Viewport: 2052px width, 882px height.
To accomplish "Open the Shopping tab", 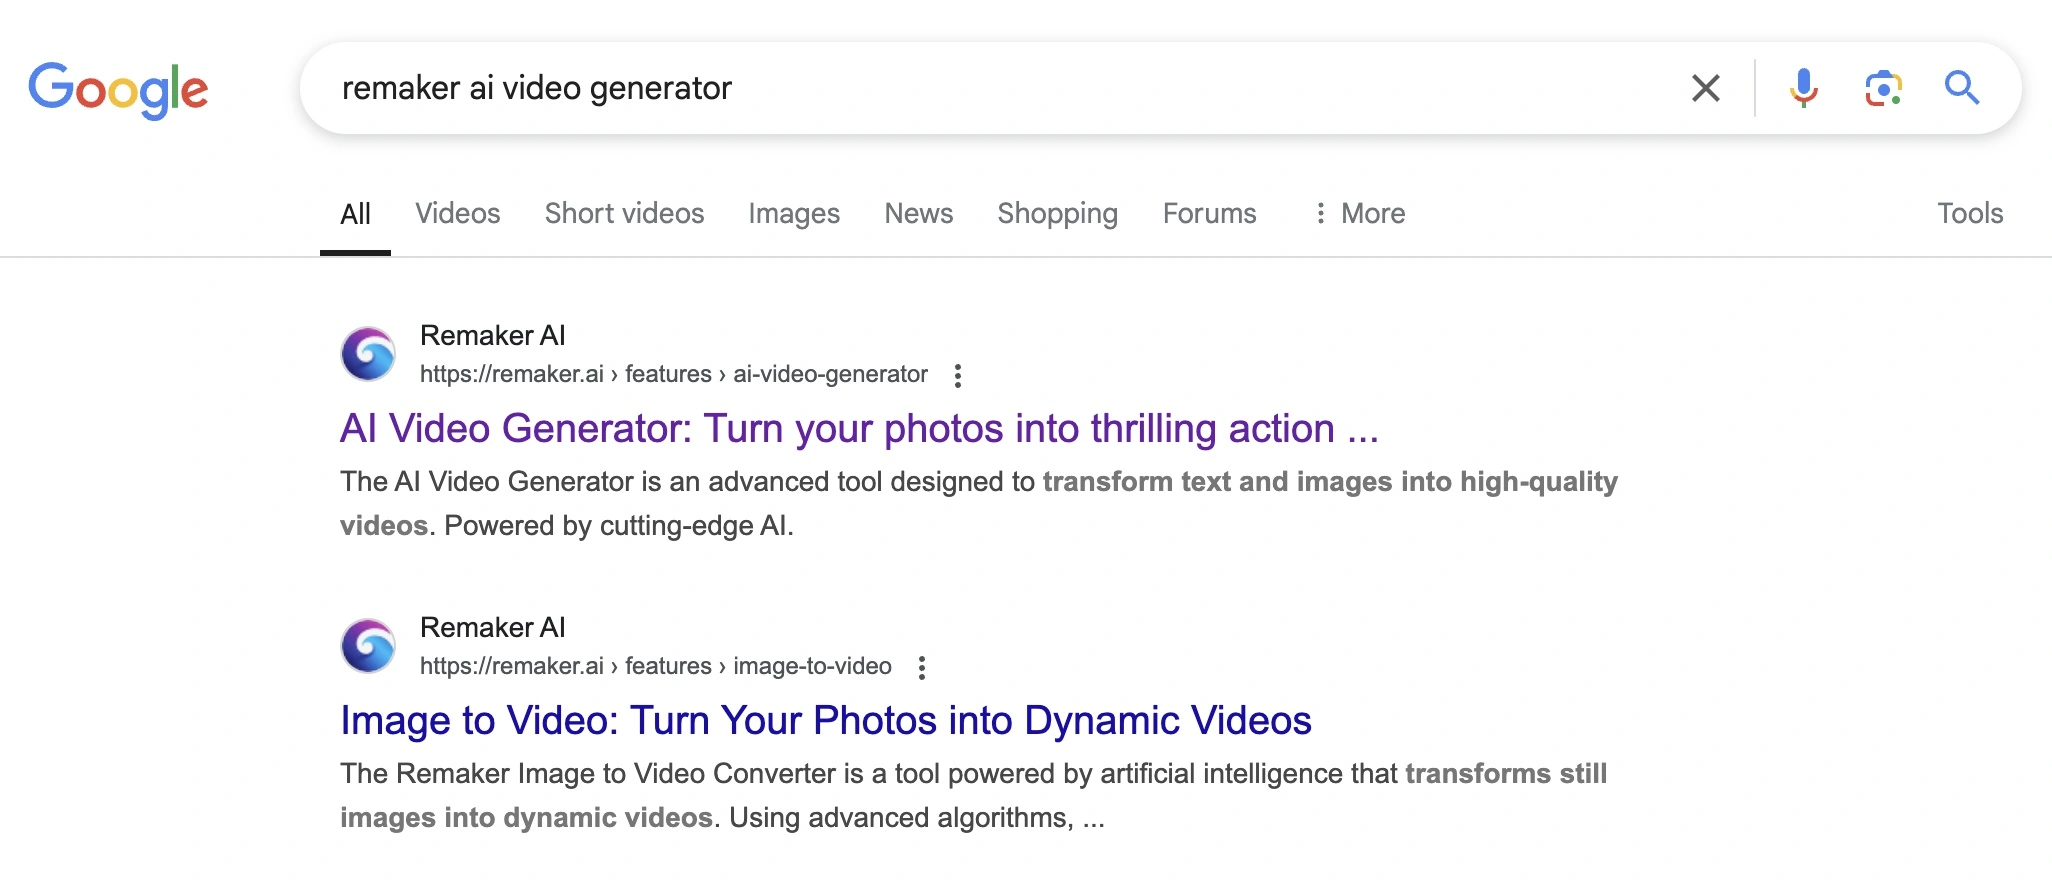I will point(1057,213).
